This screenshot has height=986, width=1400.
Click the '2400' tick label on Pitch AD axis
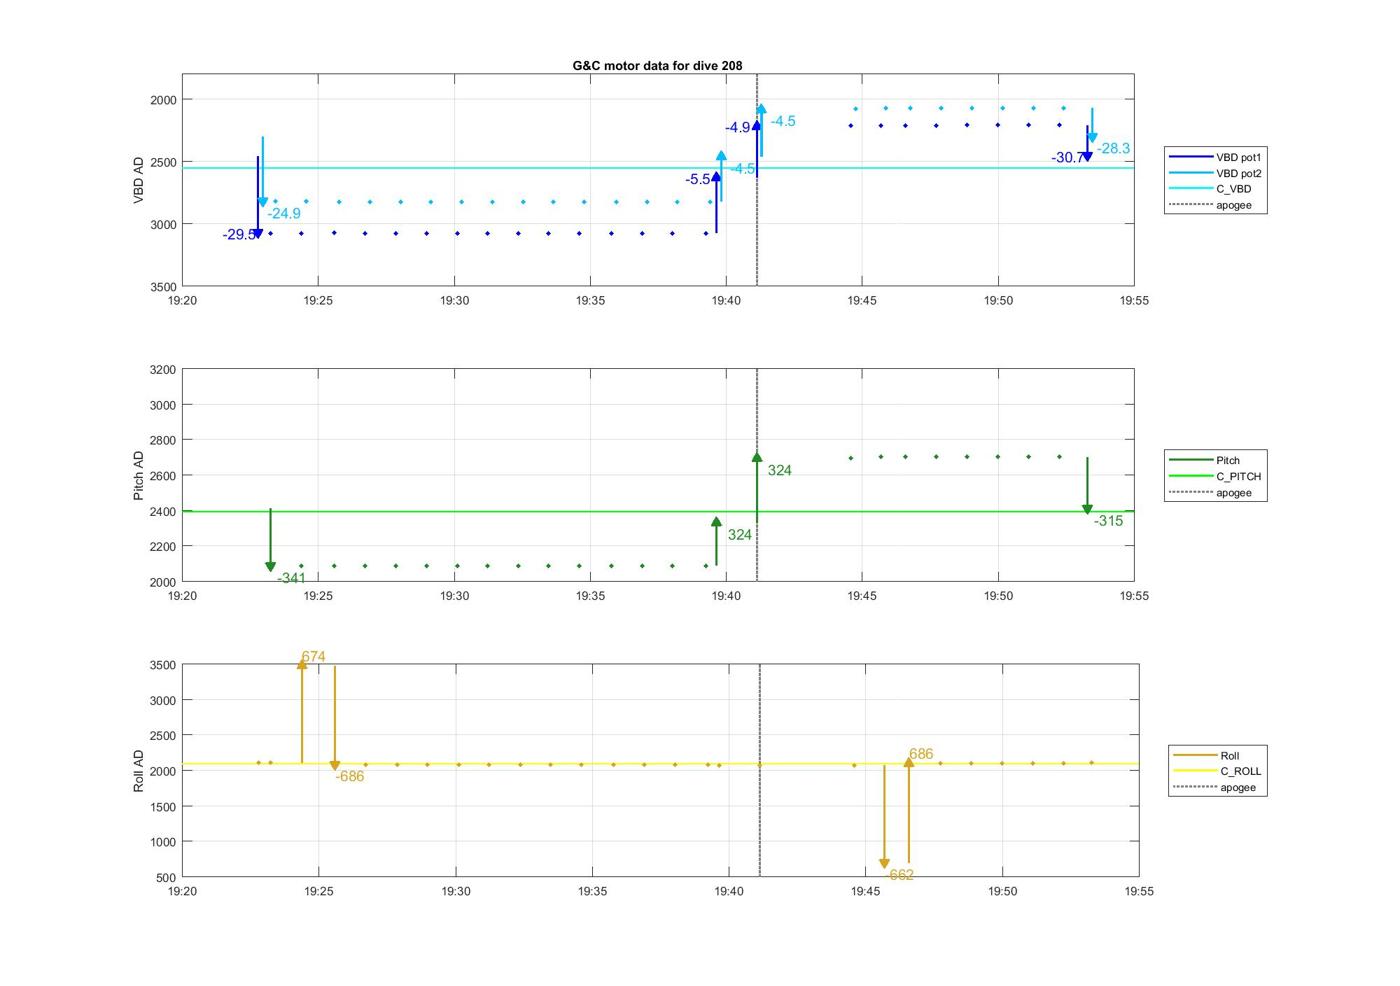pyautogui.click(x=163, y=511)
